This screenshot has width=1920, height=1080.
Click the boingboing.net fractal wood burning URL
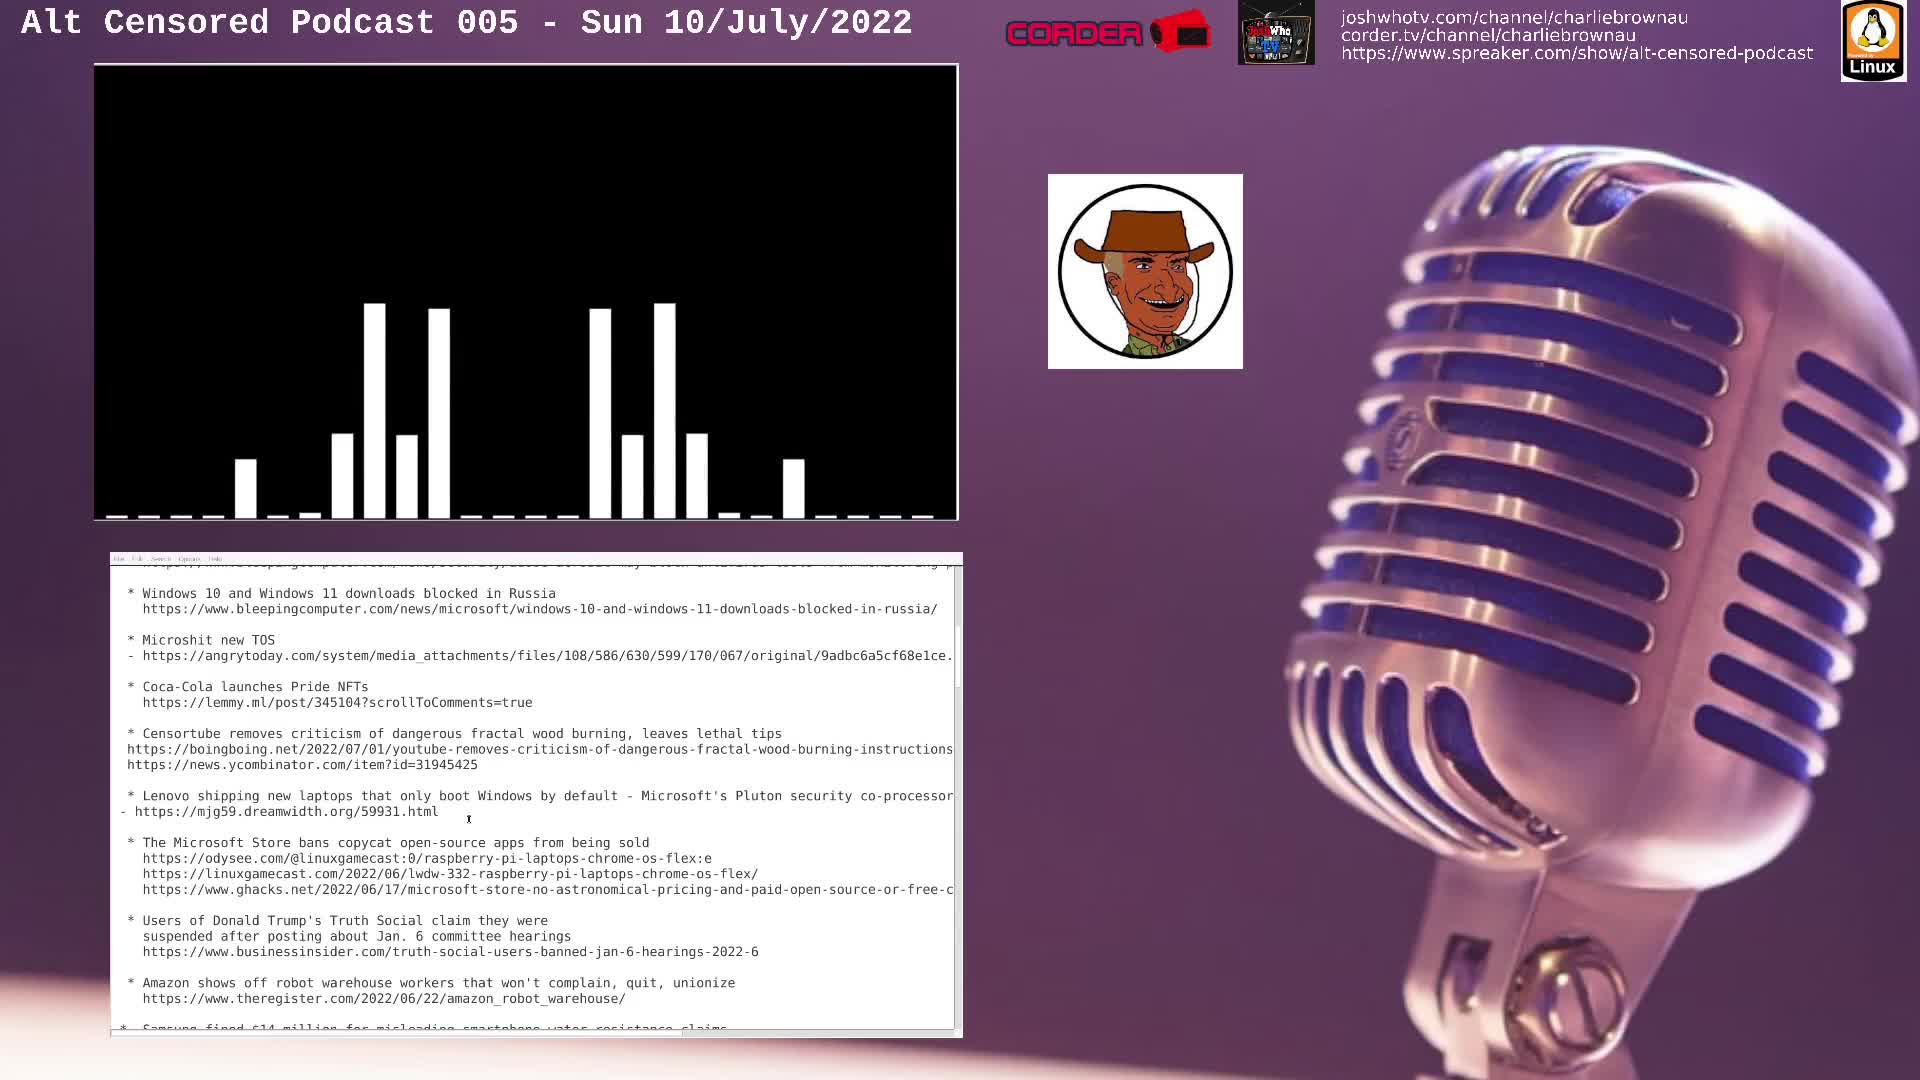click(x=540, y=749)
